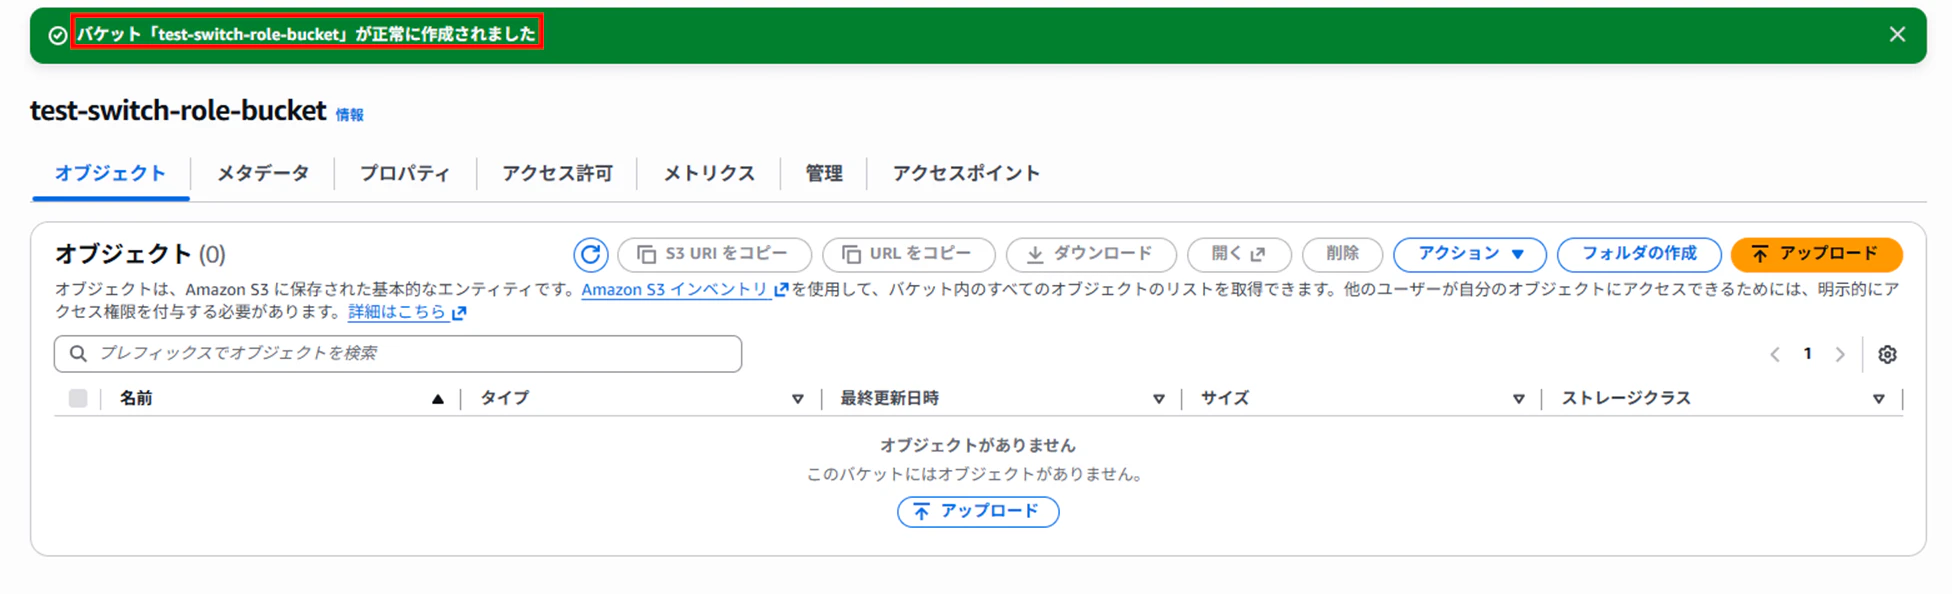Viewport: 1952px width, 594px height.
Task: Toggle the select-all objects checkbox
Action: pyautogui.click(x=78, y=399)
